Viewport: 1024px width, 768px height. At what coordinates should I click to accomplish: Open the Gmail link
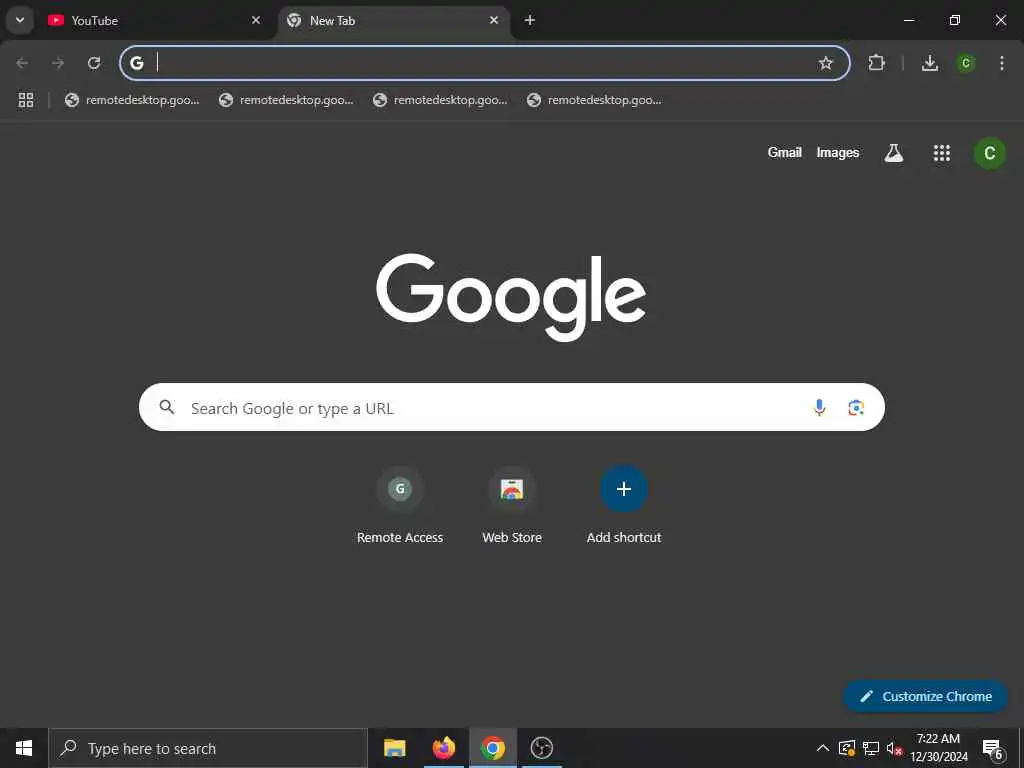784,153
